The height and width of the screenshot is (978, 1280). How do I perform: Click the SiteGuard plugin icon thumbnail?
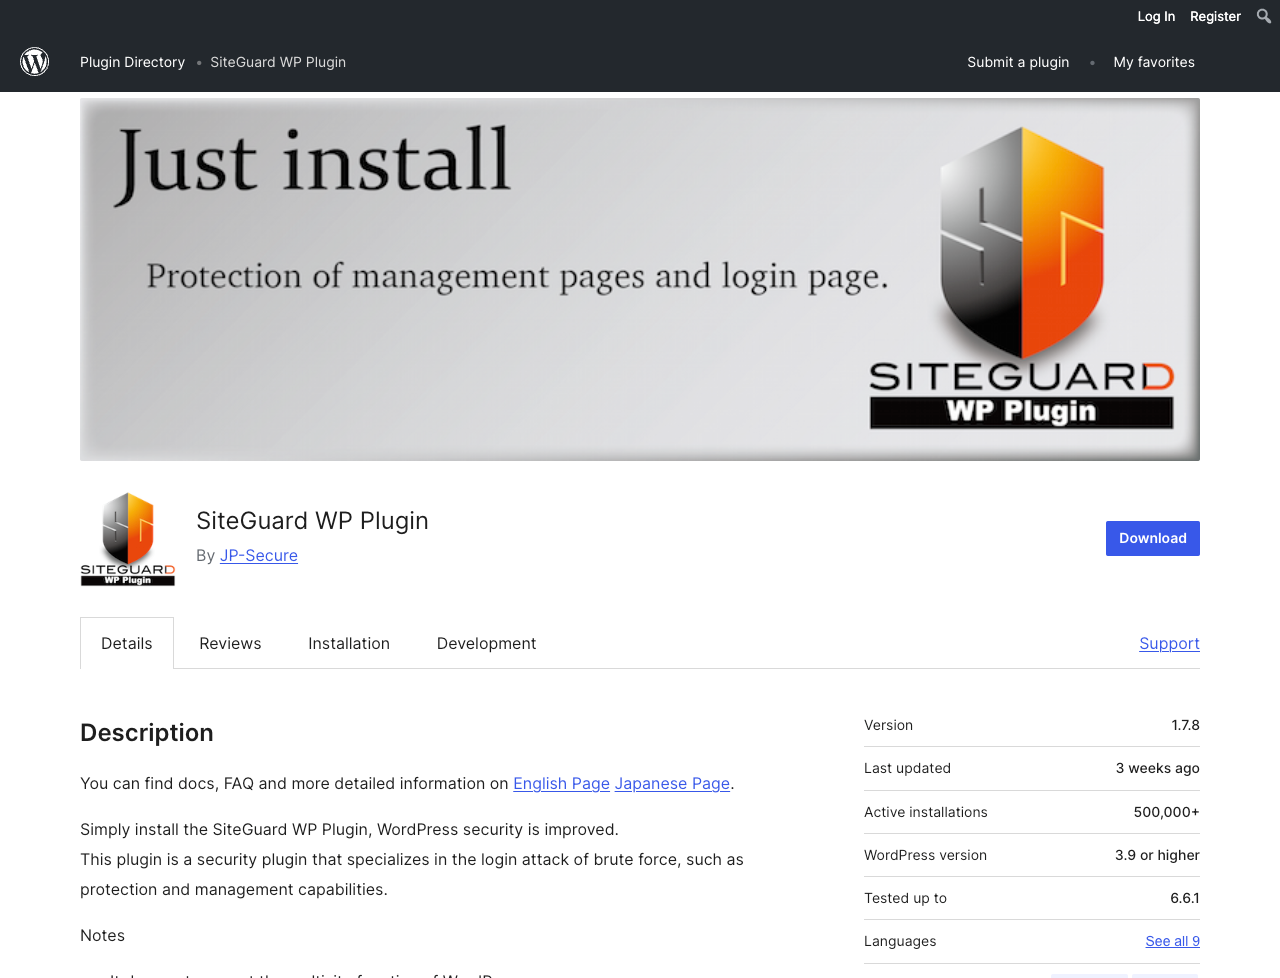point(128,539)
